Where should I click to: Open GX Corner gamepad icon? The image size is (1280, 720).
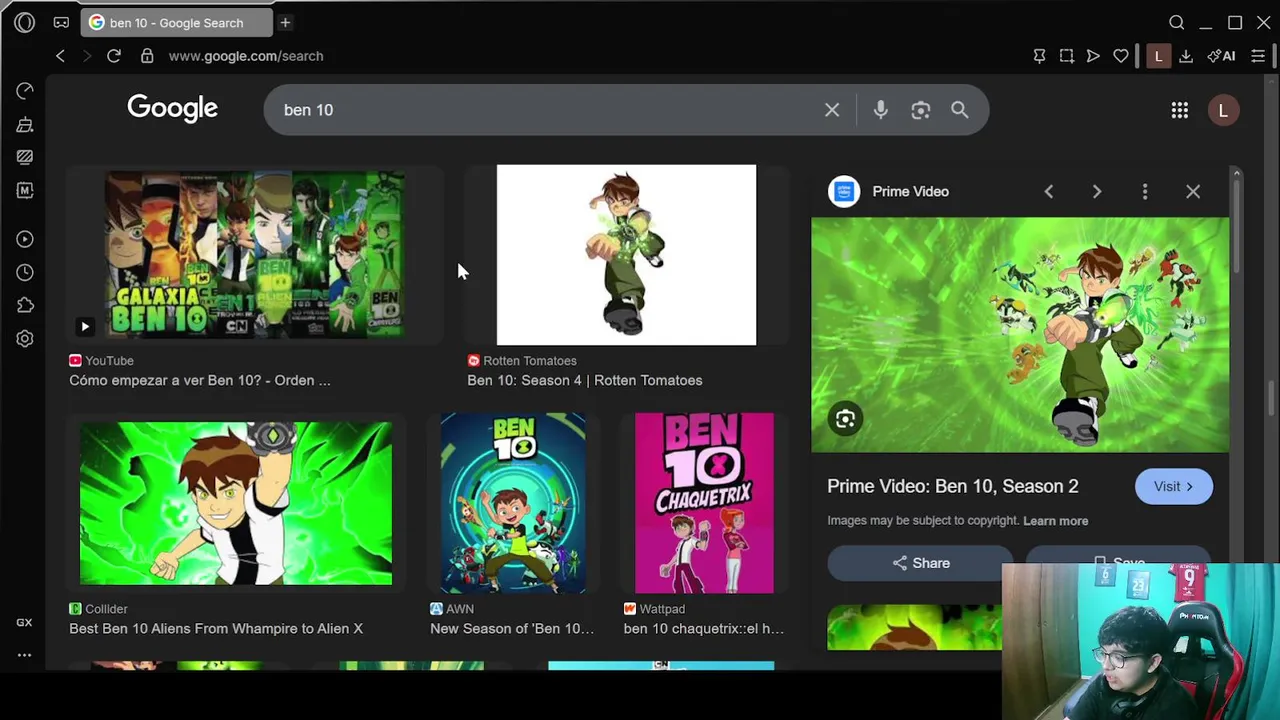coord(61,22)
